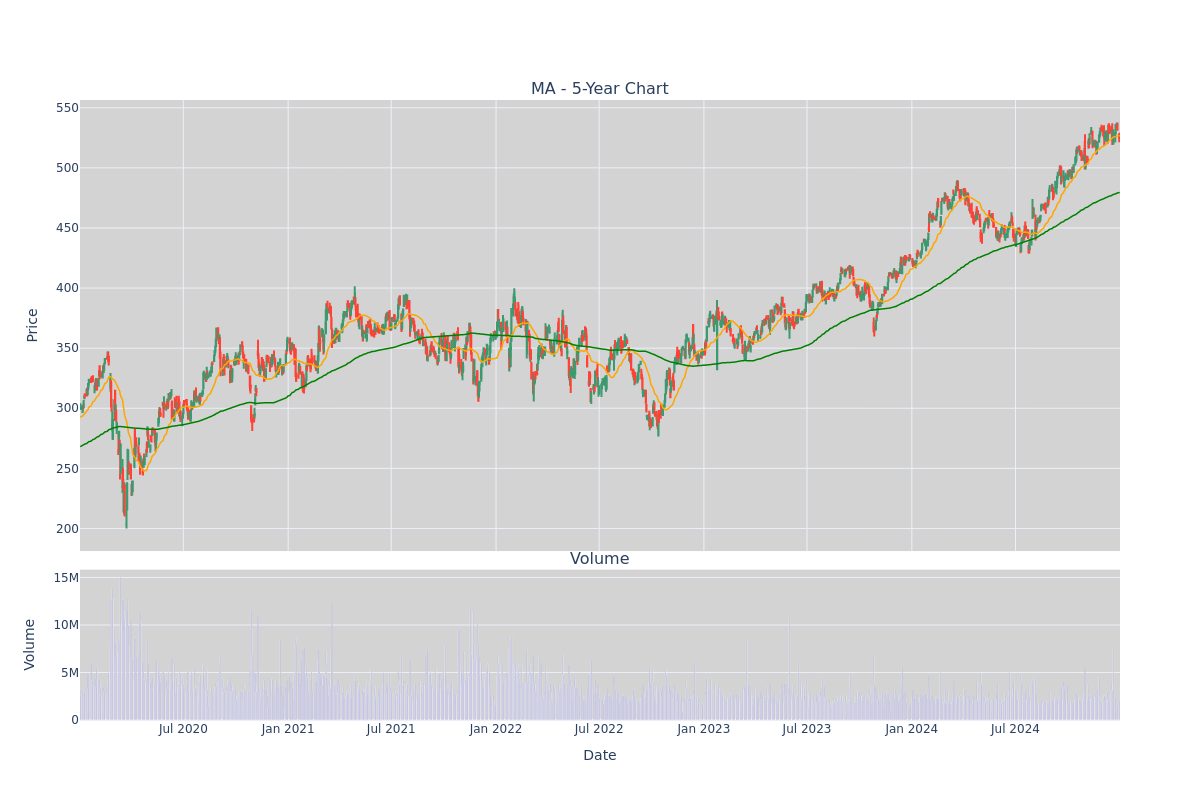Screen dimensions: 1200x800
Task: Click the 15M volume tick label
Action: pos(66,578)
